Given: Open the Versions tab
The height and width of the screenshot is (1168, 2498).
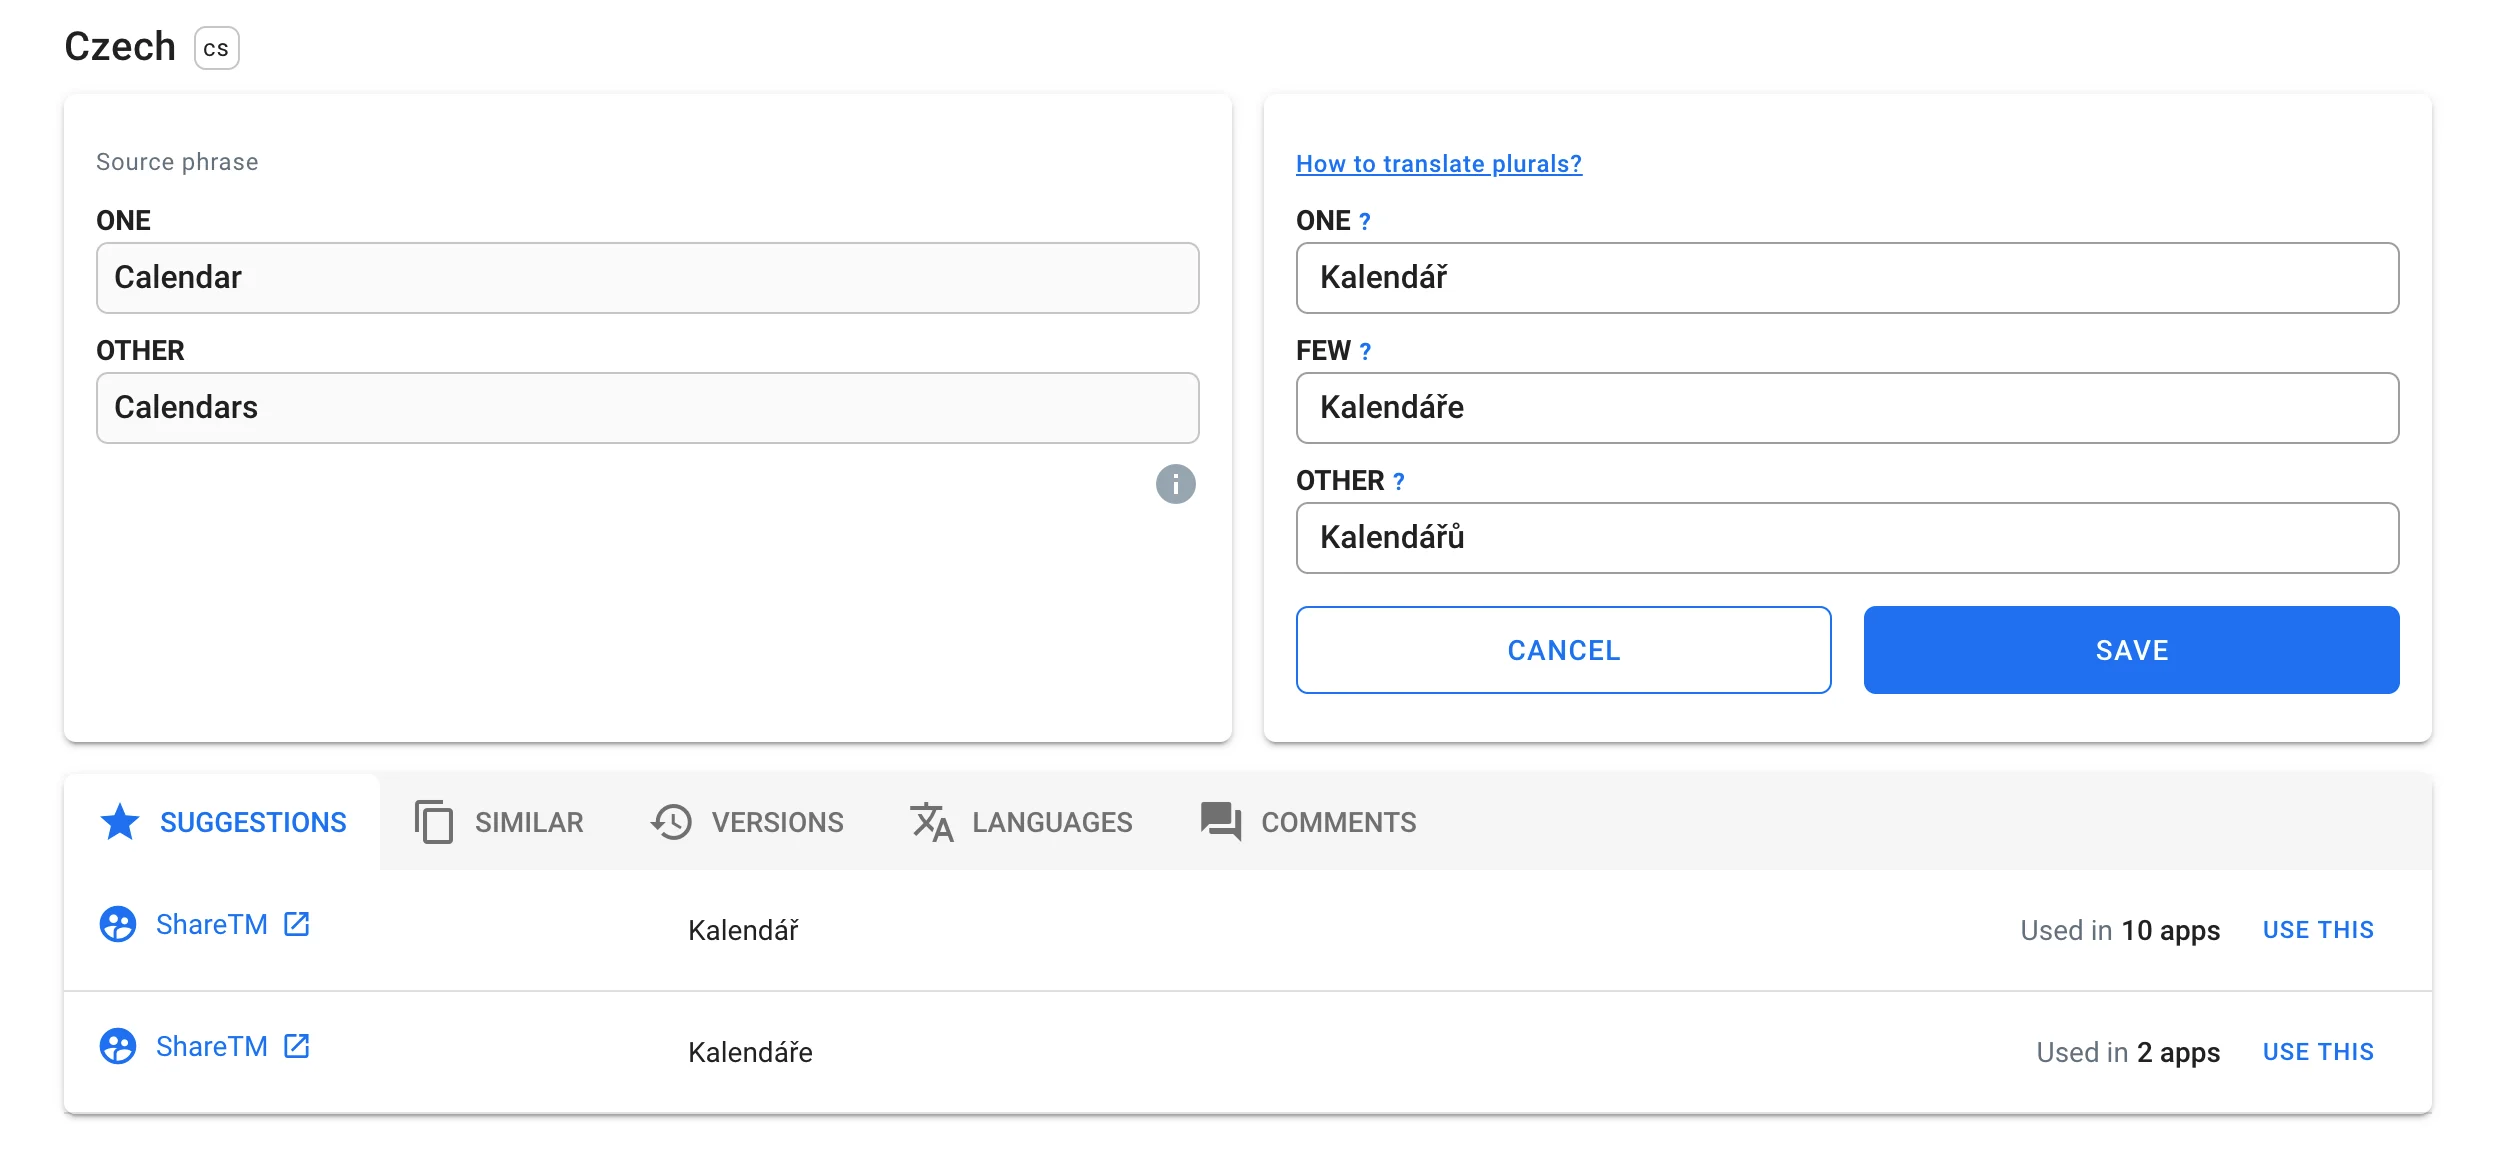Looking at the screenshot, I should click(747, 822).
